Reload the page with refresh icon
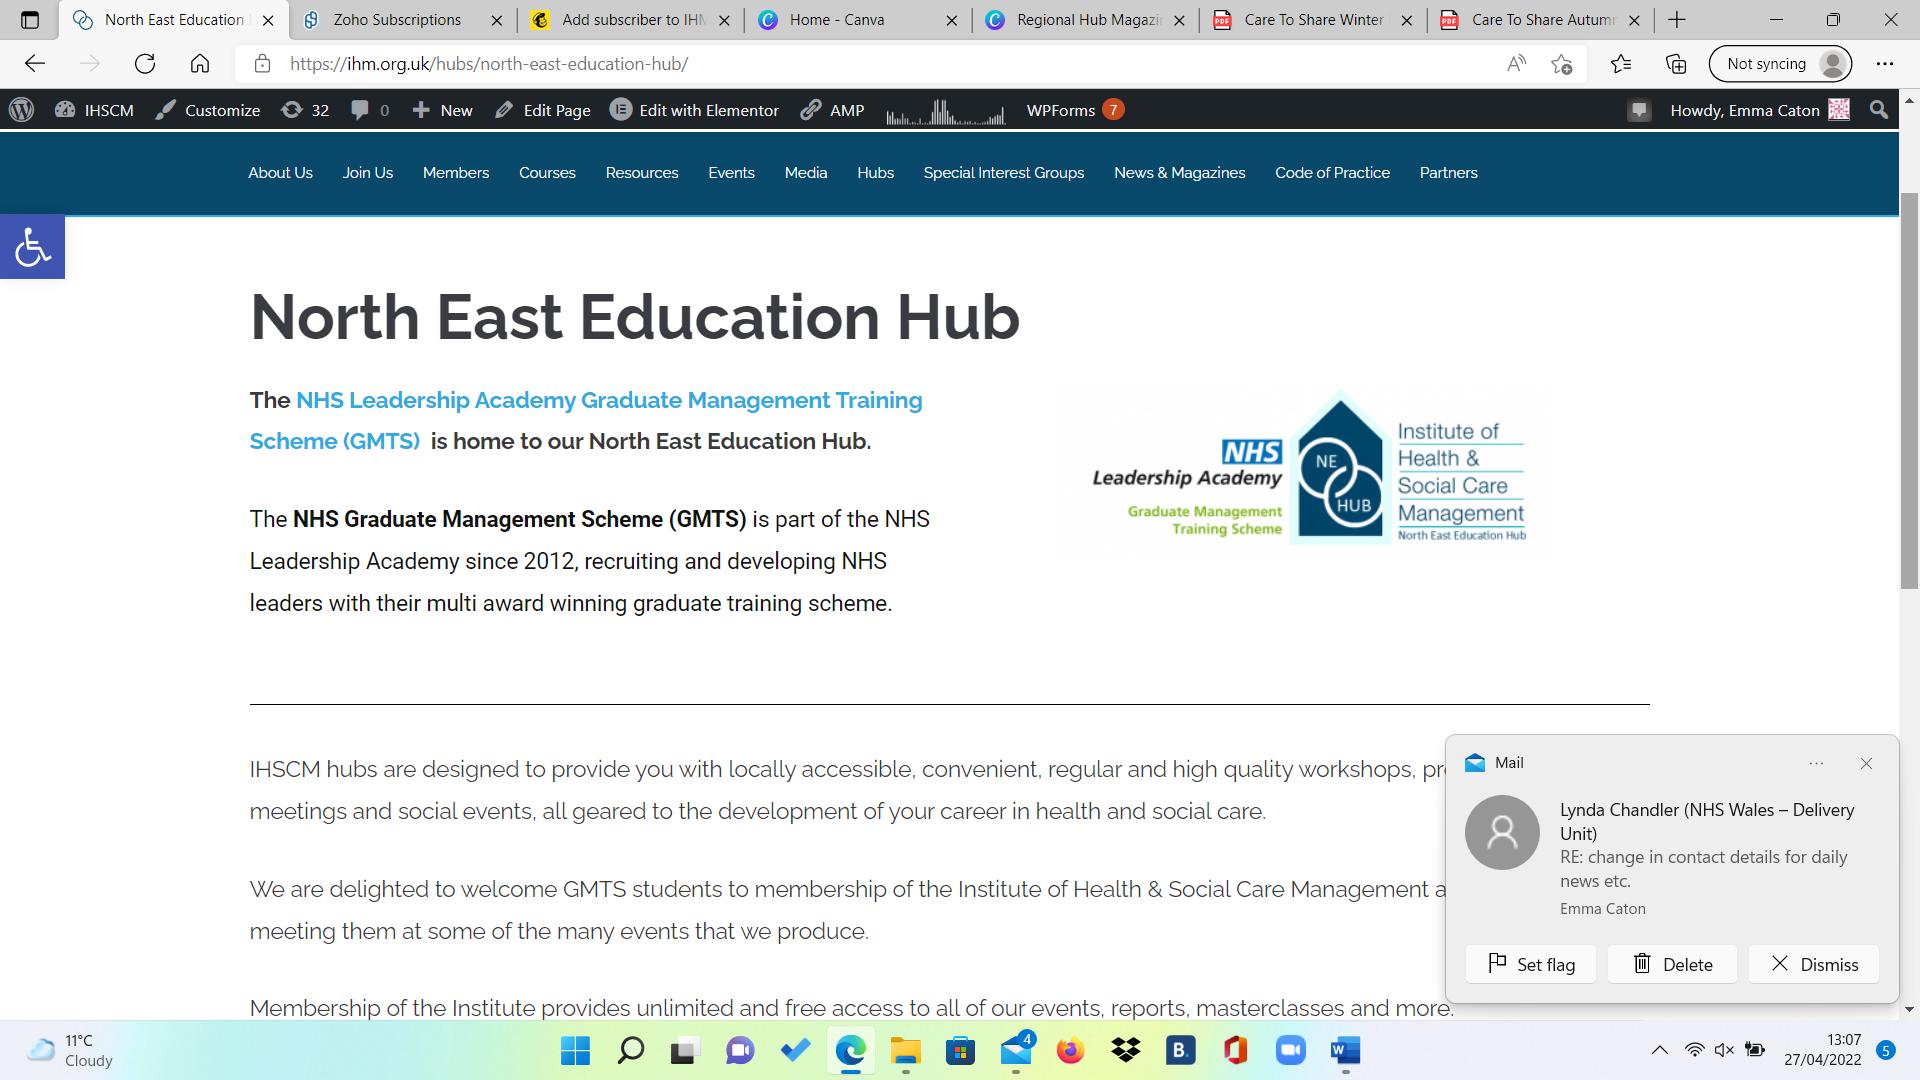1920x1080 pixels. [x=145, y=64]
